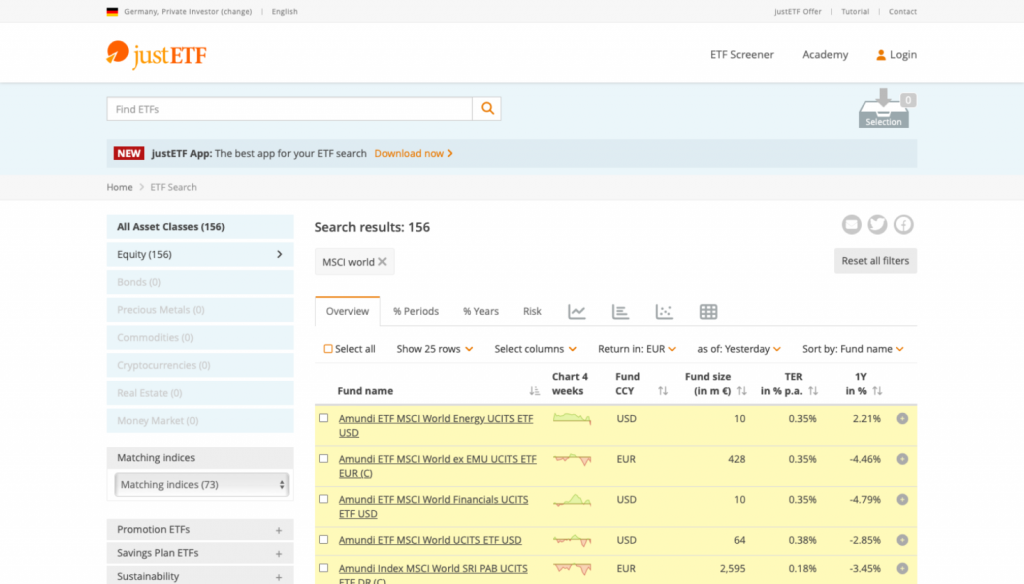Open Amundi ETF MSCI World Energy fund link
Image resolution: width=1024 pixels, height=584 pixels.
[x=436, y=426]
